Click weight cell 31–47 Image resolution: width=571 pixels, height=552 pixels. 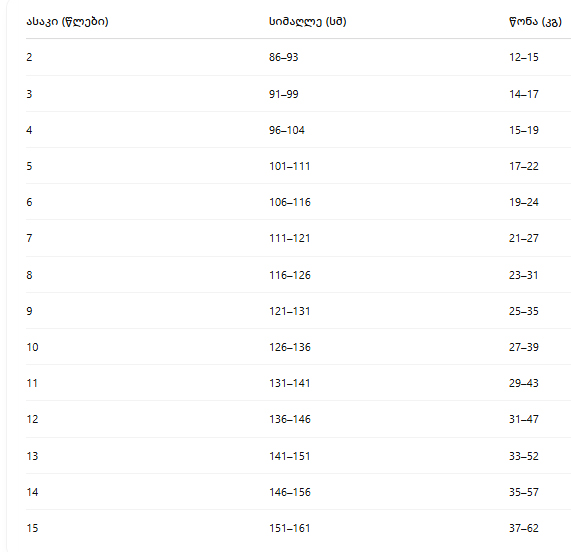[x=523, y=419]
